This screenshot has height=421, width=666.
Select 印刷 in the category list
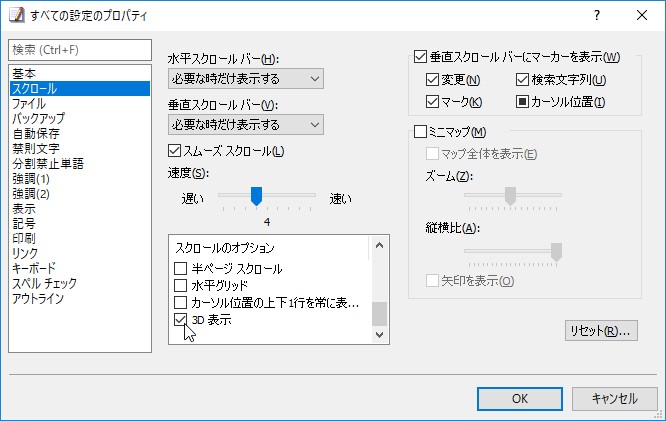[x=80, y=238]
